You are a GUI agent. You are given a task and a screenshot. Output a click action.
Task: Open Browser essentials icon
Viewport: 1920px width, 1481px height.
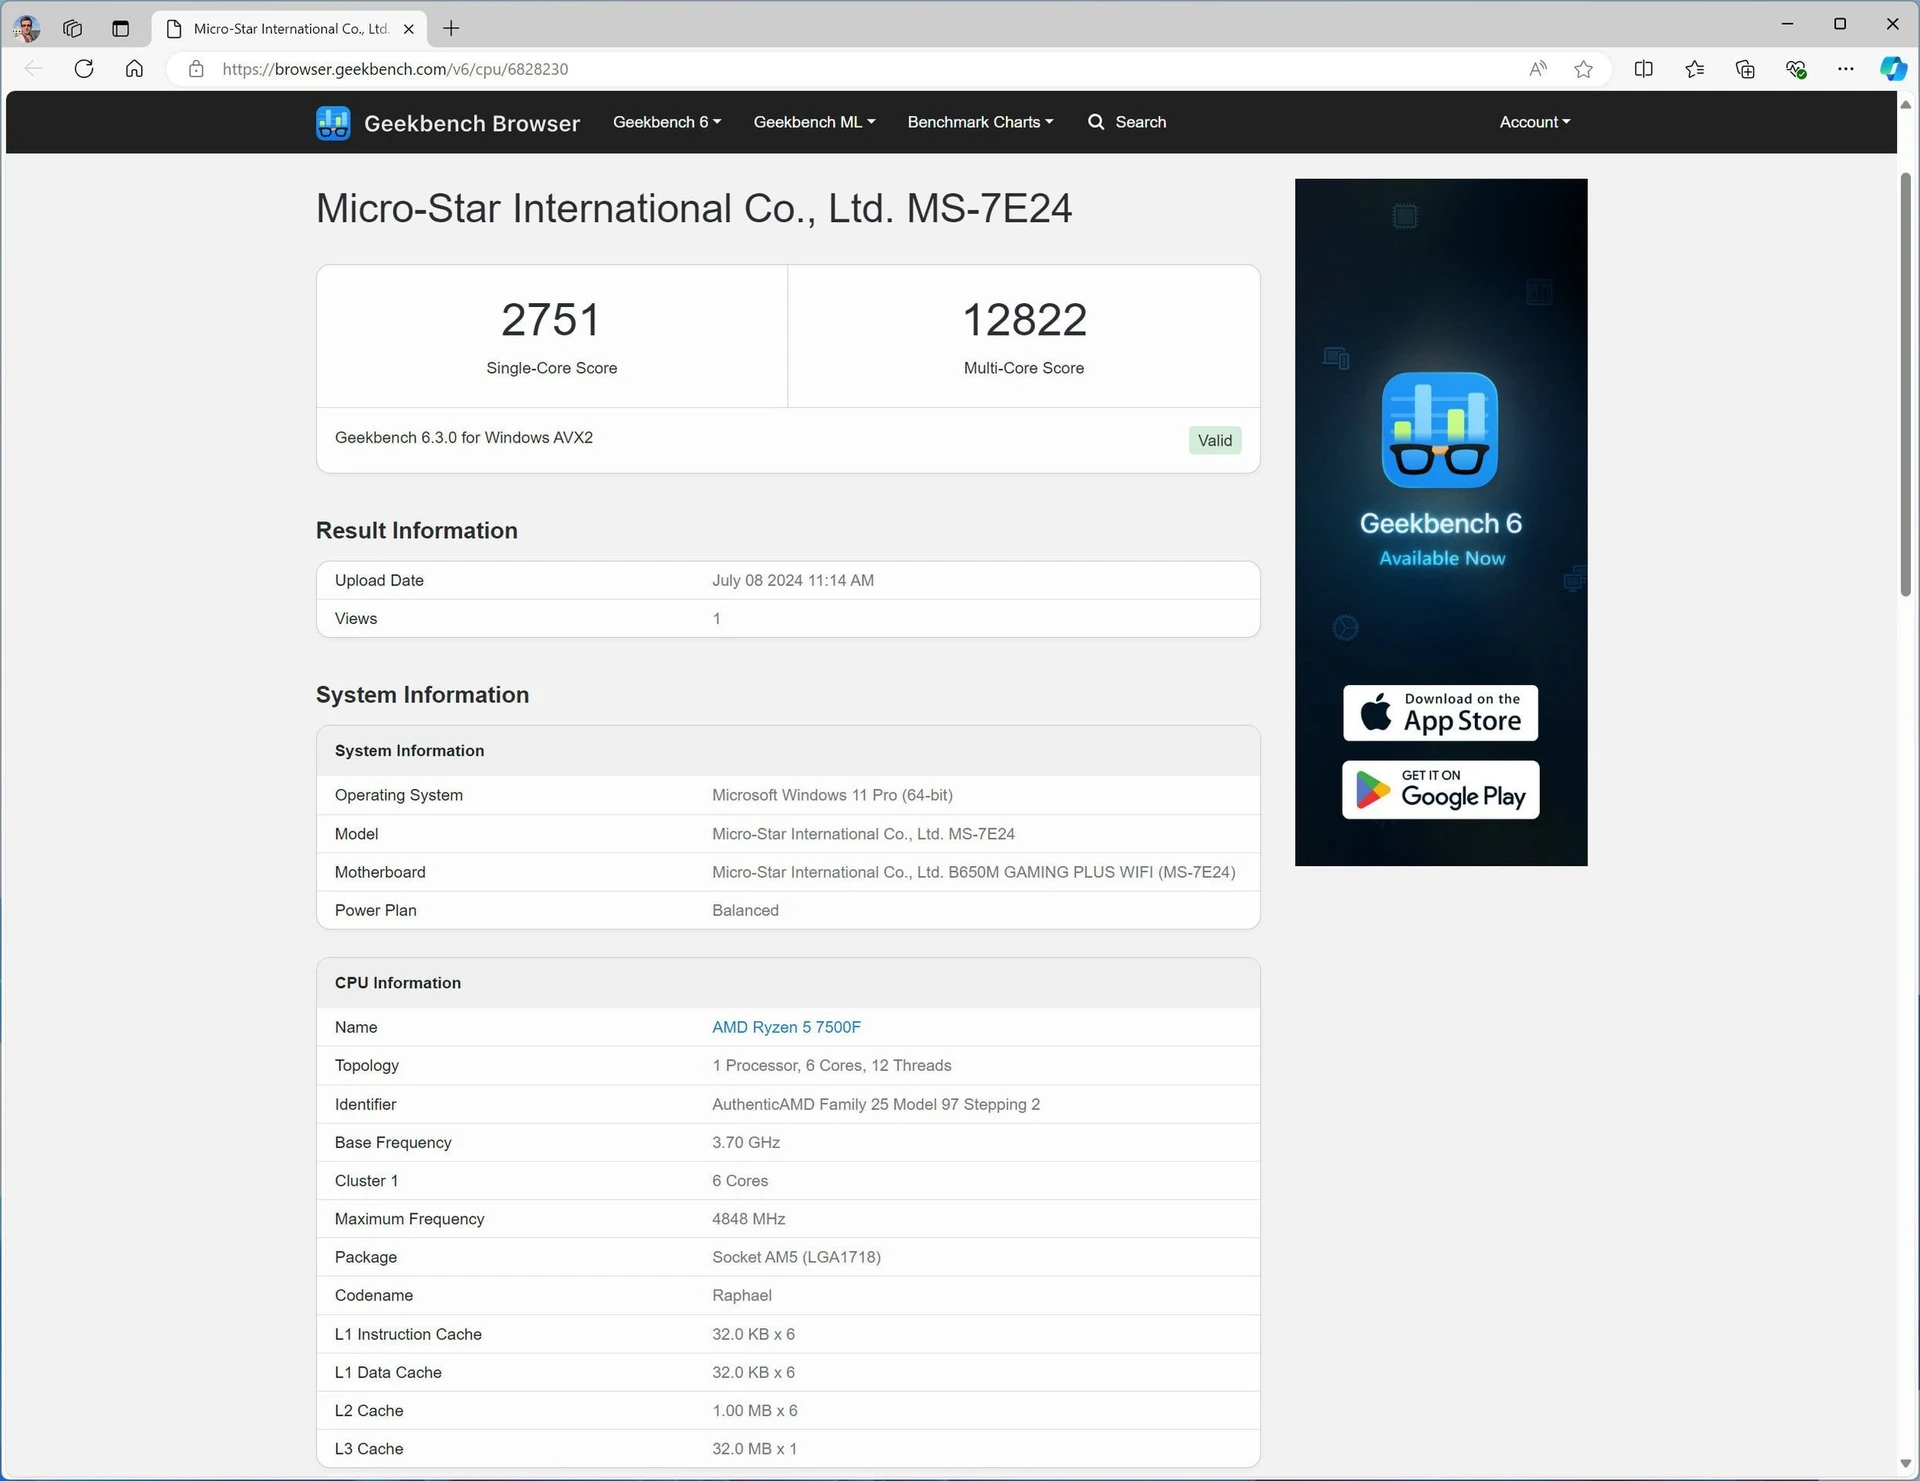(x=1796, y=69)
